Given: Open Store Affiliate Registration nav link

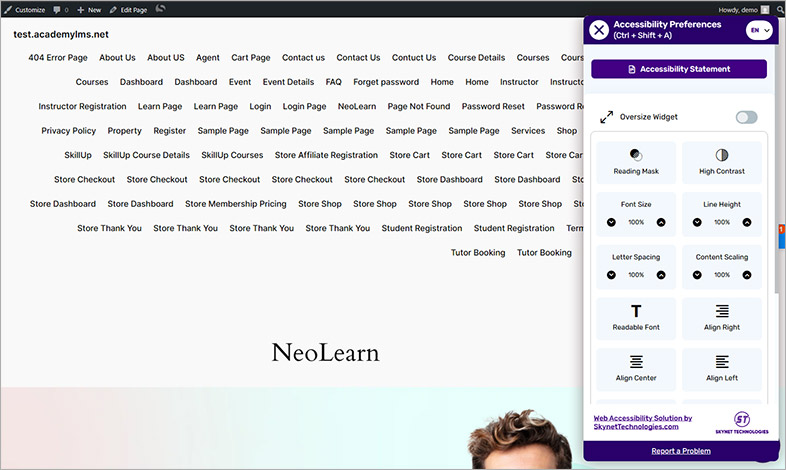Looking at the screenshot, I should tap(326, 155).
